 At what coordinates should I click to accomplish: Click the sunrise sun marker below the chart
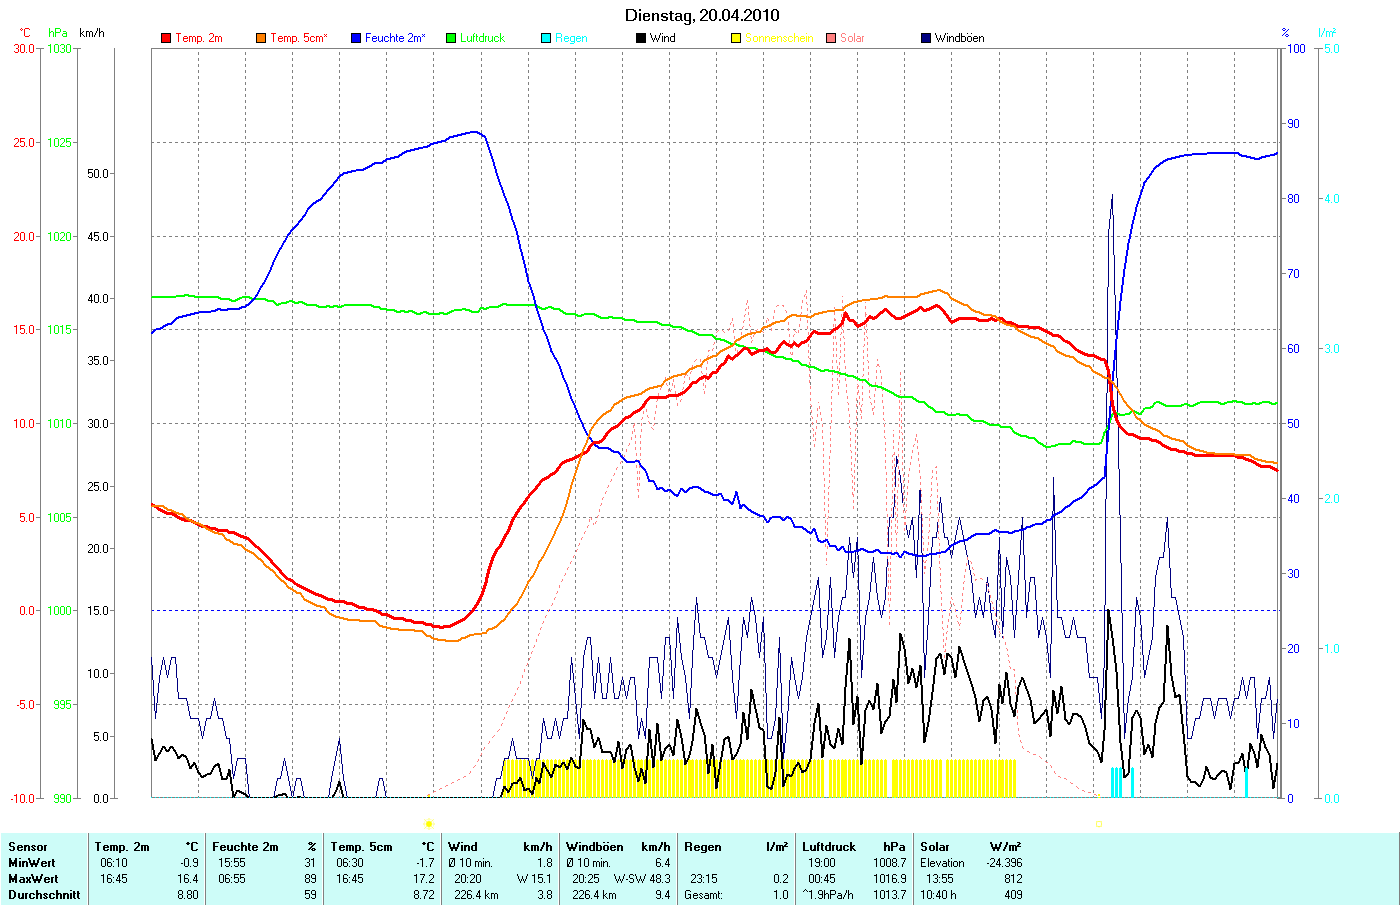coord(428,824)
